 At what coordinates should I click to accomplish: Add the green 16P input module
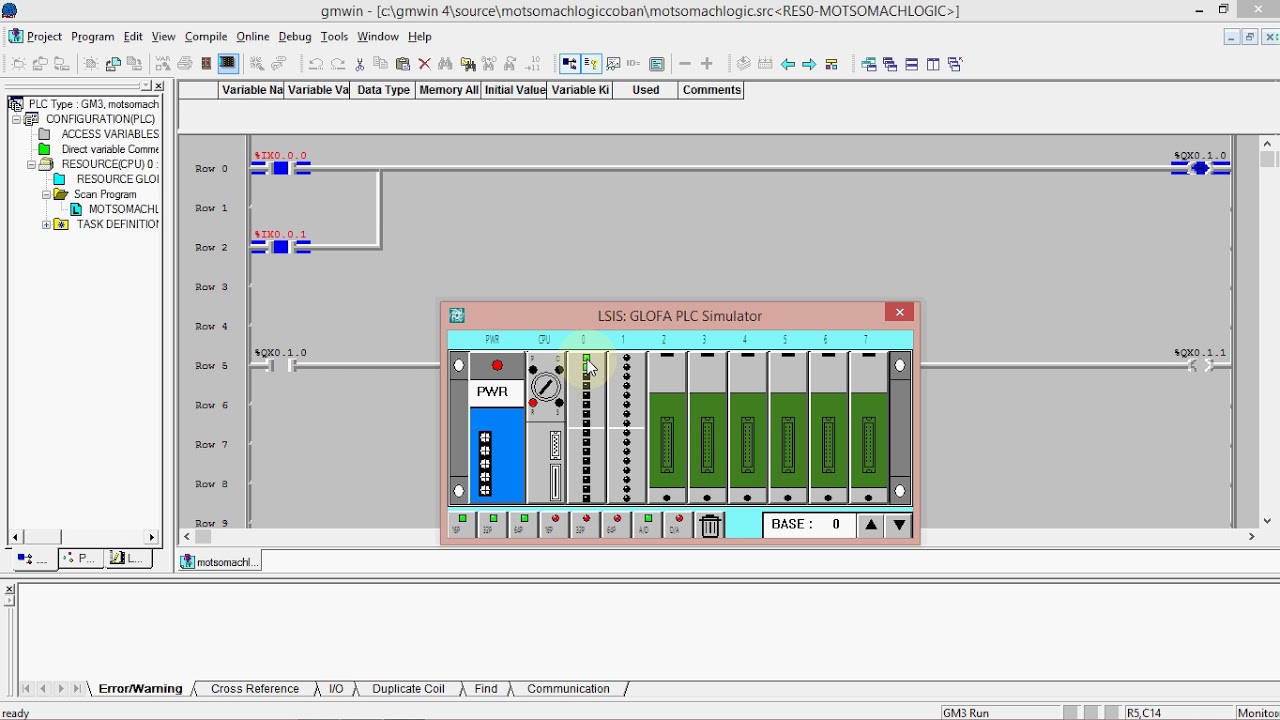[461, 524]
